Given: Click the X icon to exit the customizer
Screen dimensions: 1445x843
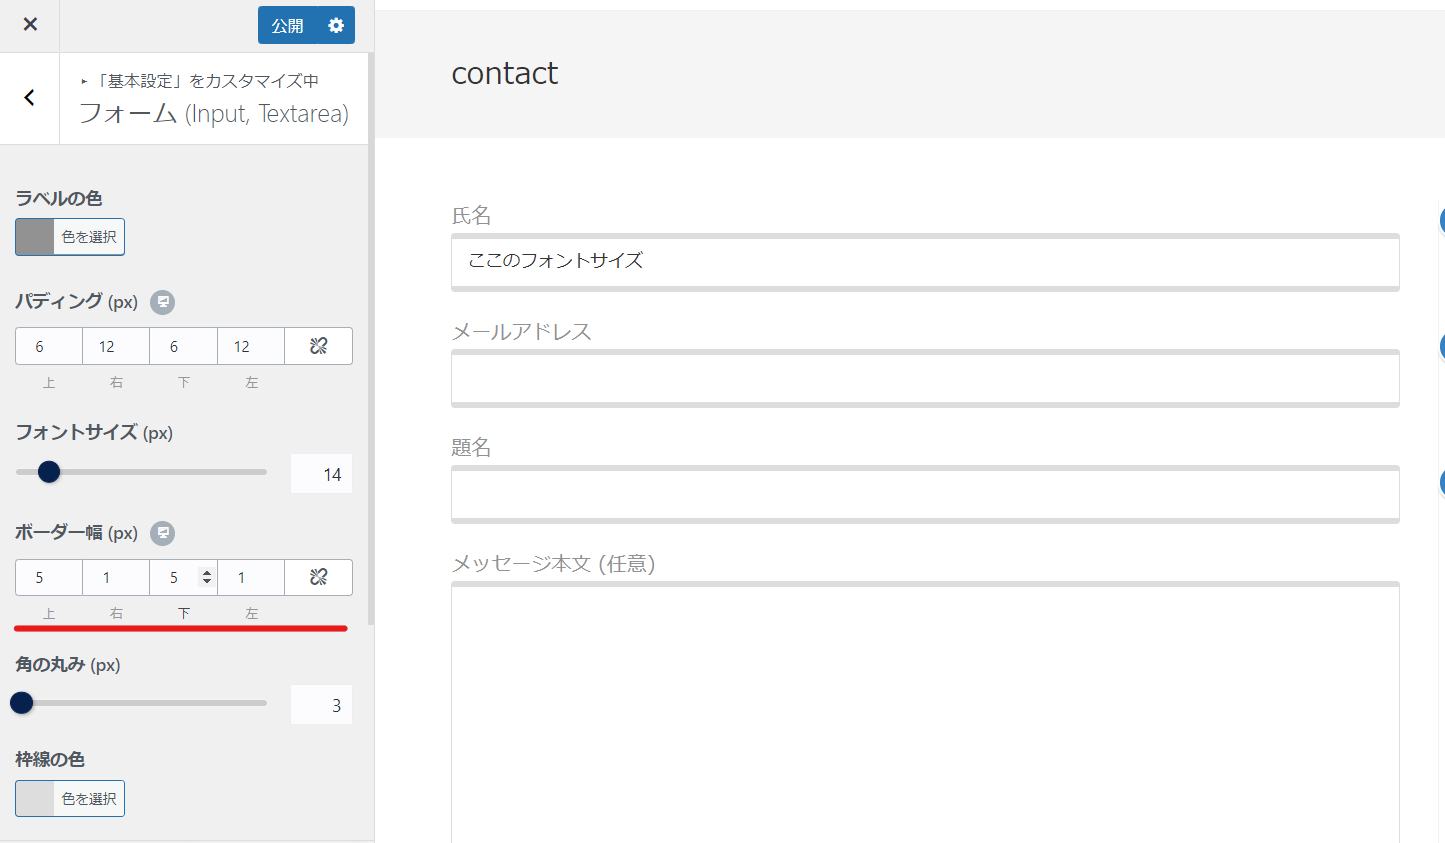Looking at the screenshot, I should click(x=29, y=24).
